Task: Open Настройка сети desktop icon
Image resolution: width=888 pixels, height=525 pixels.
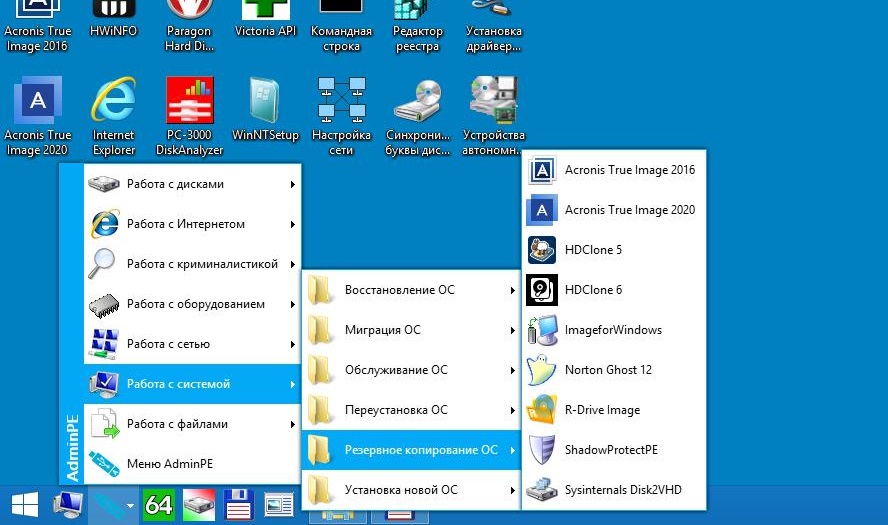Action: (341, 116)
